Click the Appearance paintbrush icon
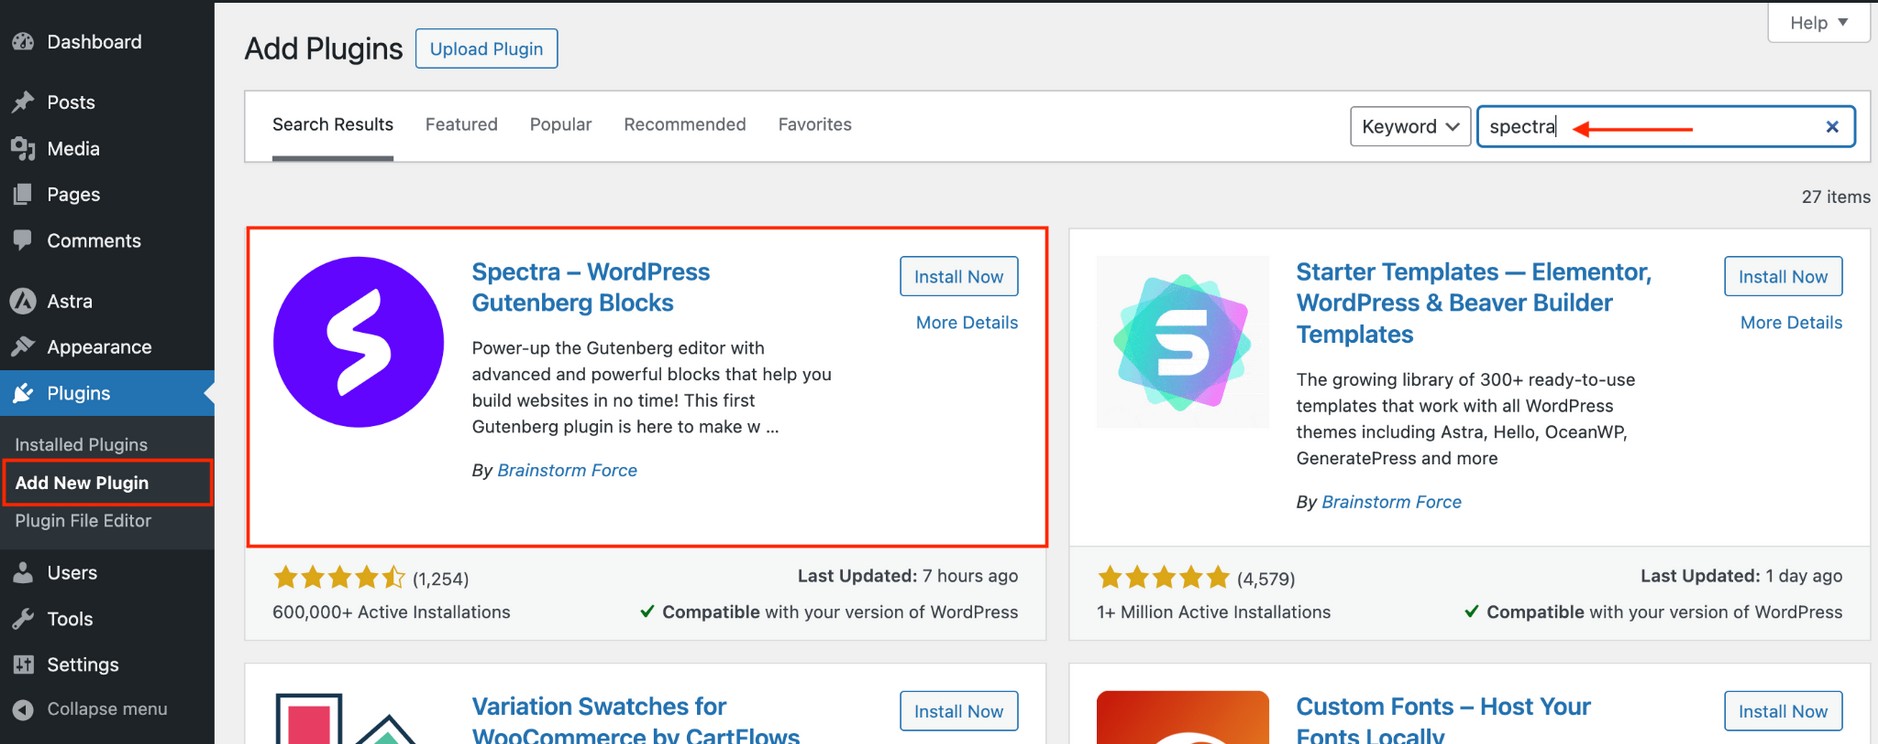This screenshot has width=1878, height=744. click(23, 347)
